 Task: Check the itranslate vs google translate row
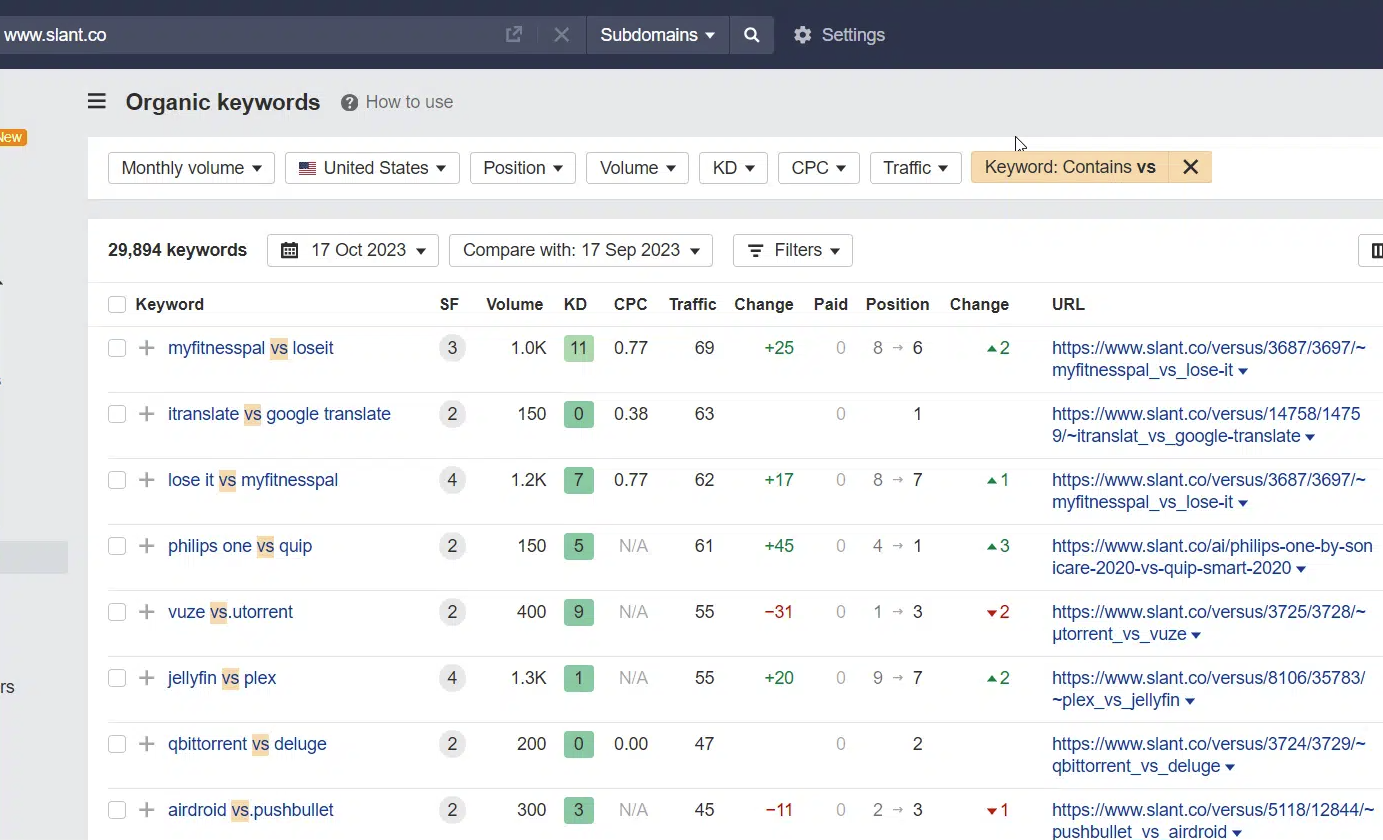coord(117,414)
